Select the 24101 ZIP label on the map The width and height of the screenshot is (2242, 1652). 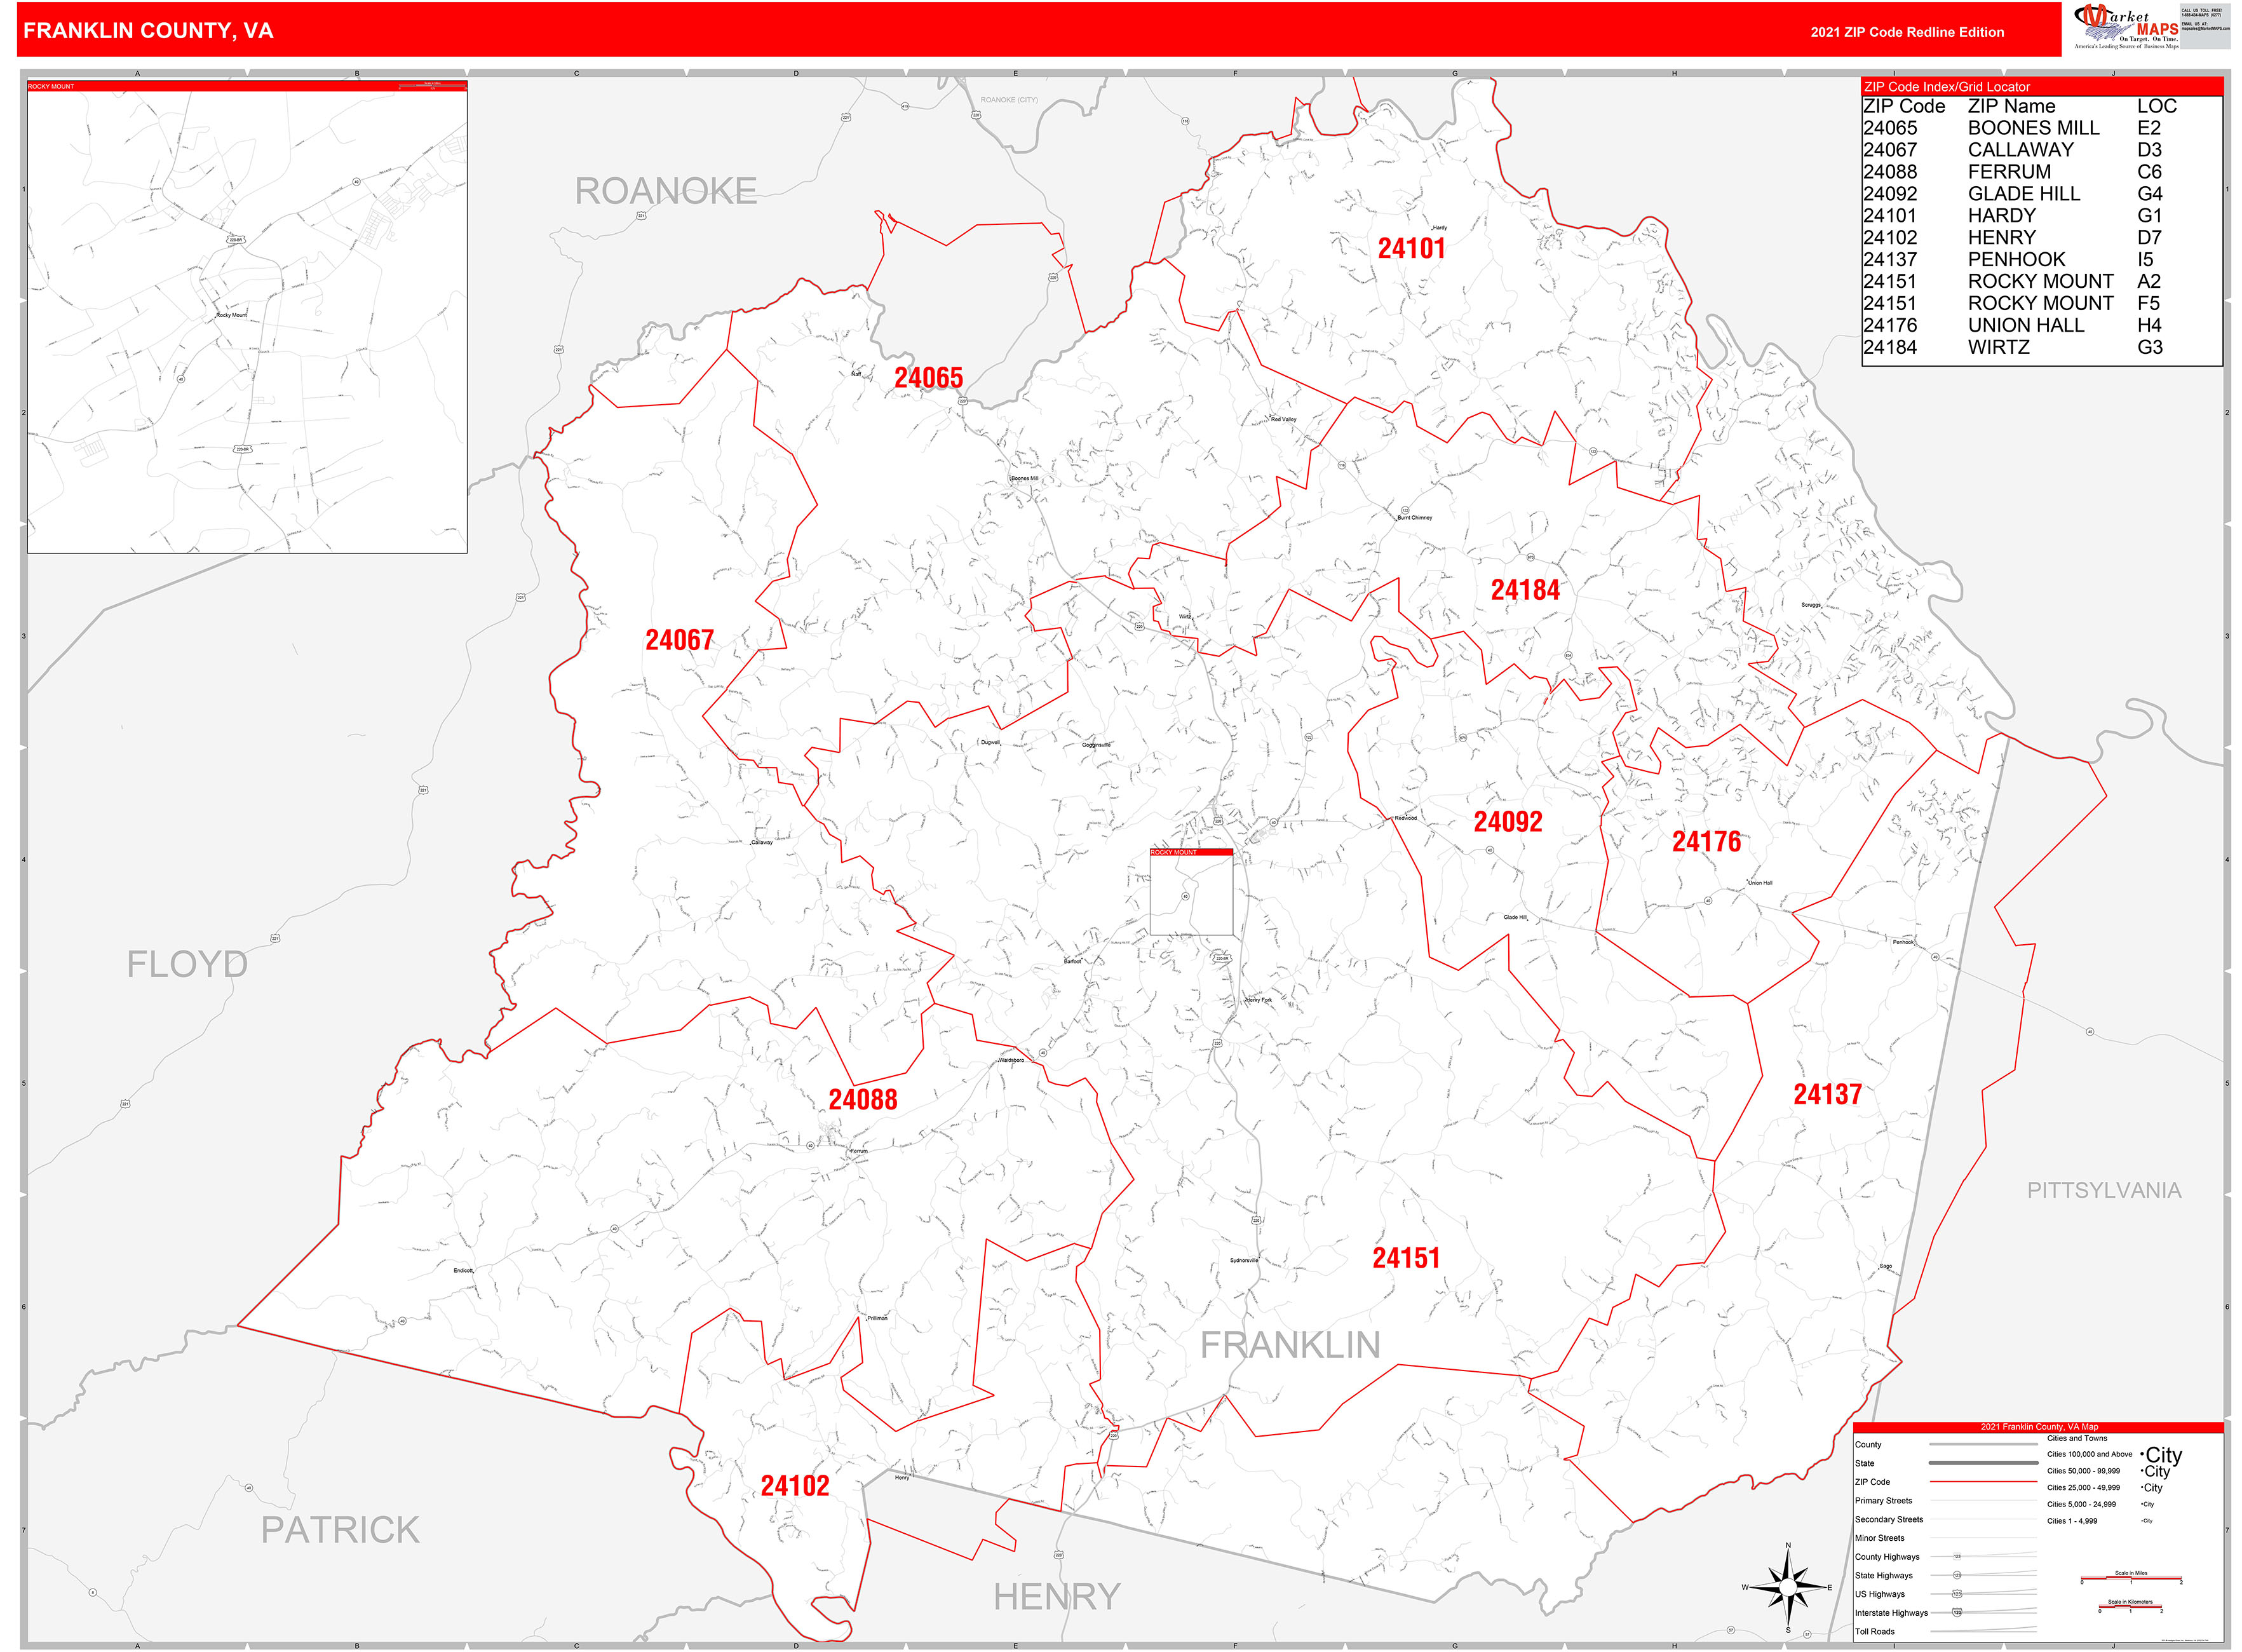1411,249
